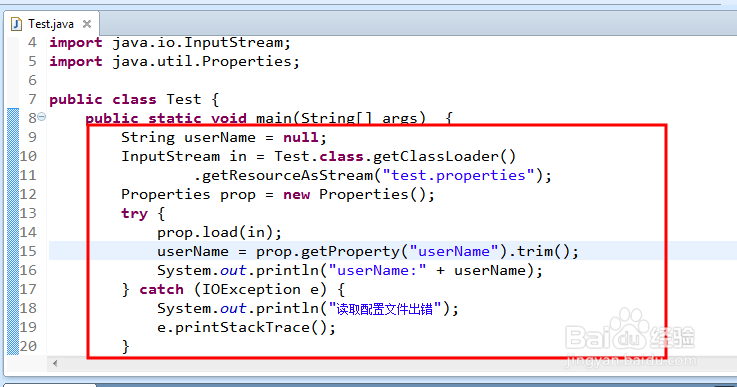
Task: Click IOException in the catch clause
Action: [251, 289]
